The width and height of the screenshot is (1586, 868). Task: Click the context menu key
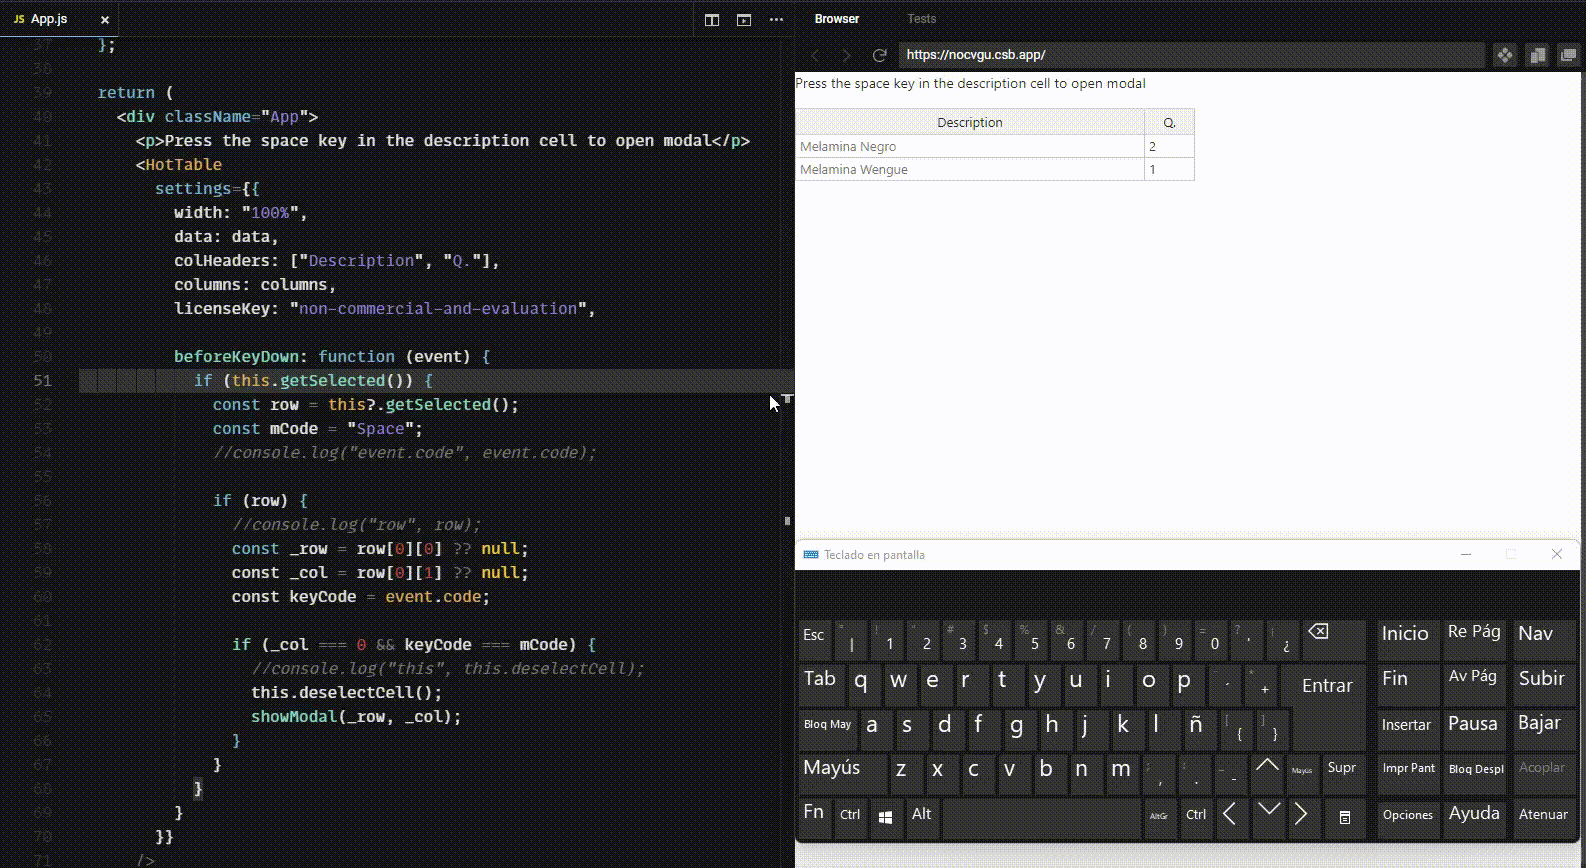1345,817
